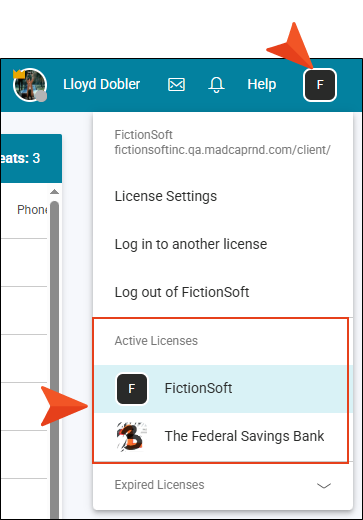The width and height of the screenshot is (363, 520).
Task: Click the FictionSoft icon in Active Licenses
Action: [132, 389]
